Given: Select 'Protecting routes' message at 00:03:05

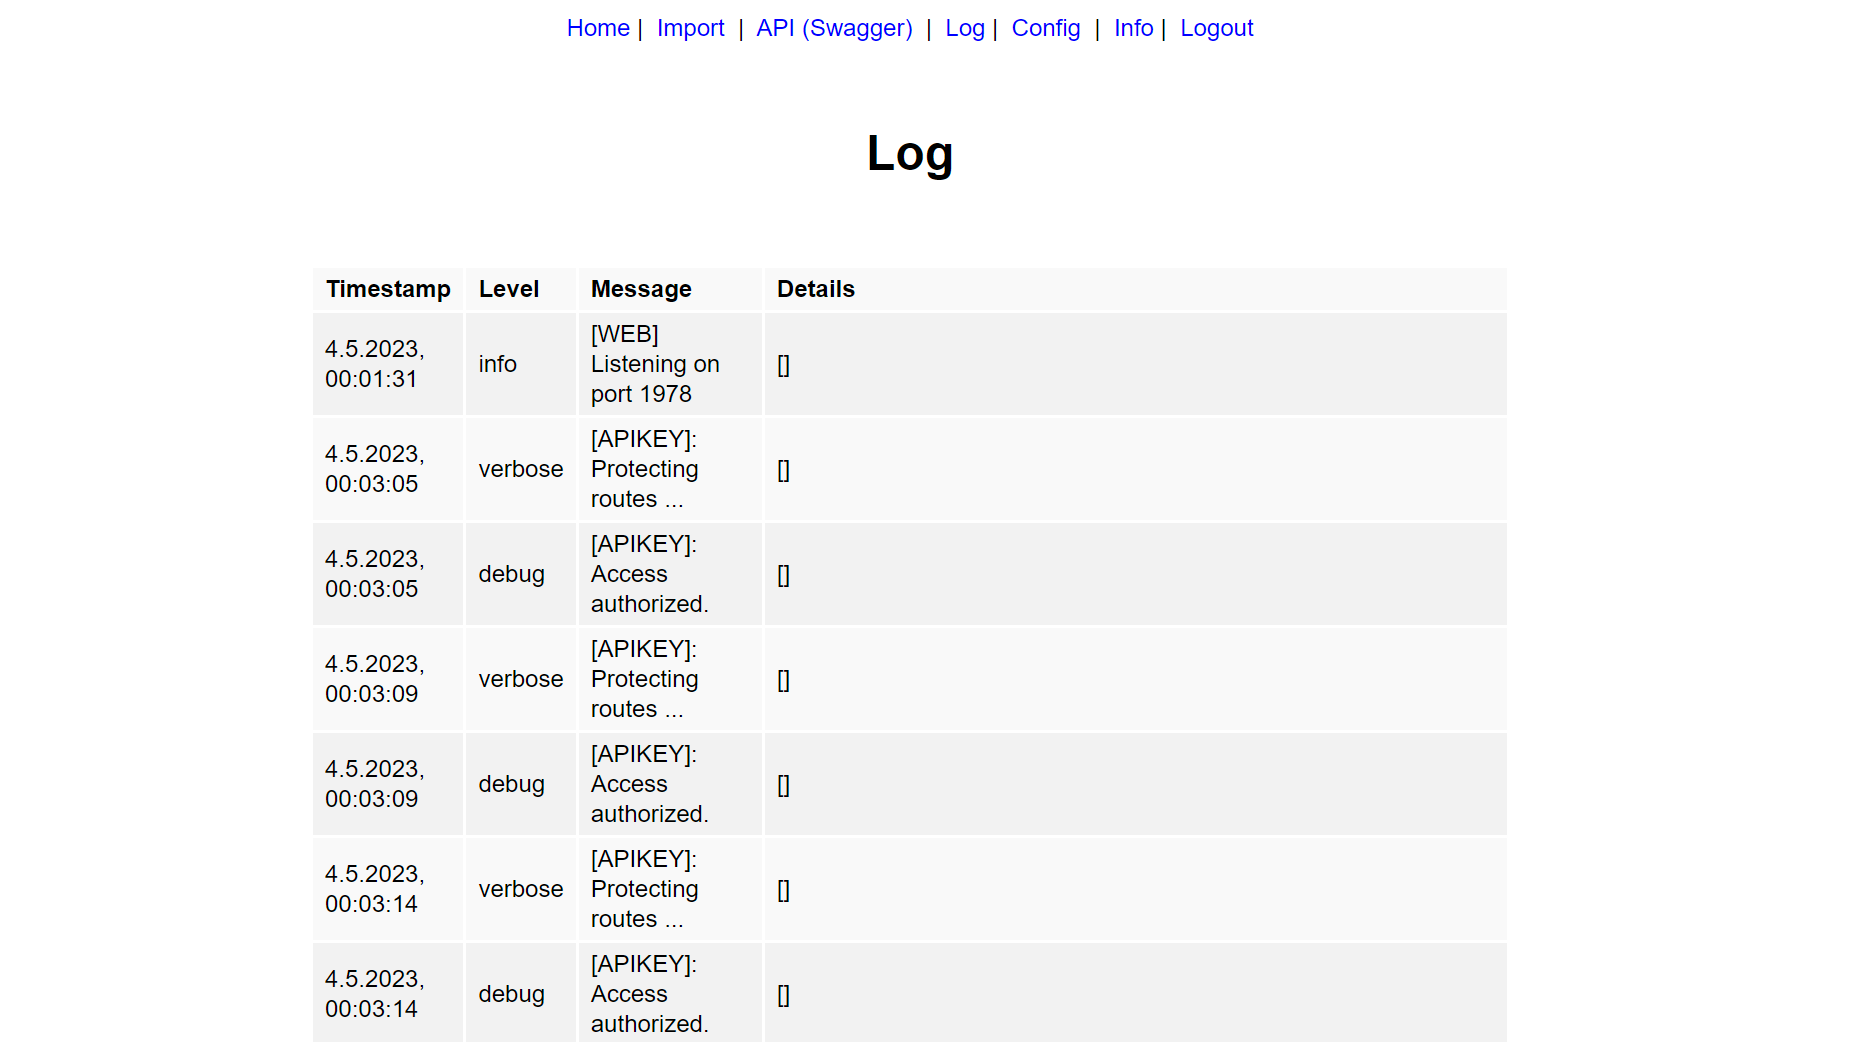Looking at the screenshot, I should coord(670,469).
